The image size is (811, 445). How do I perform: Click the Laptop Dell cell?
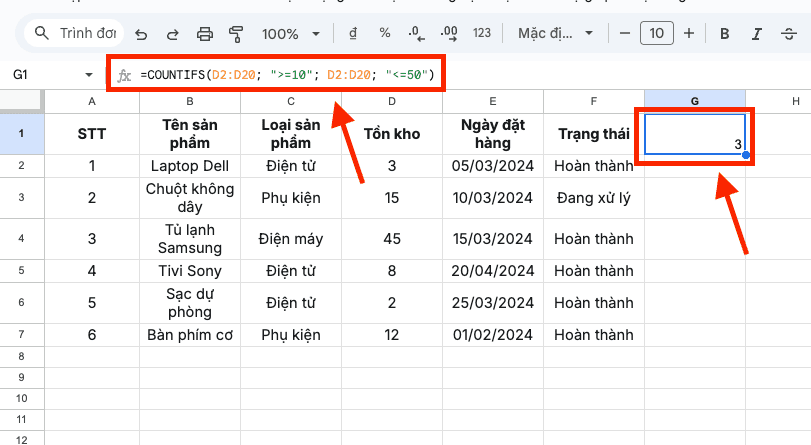point(190,166)
